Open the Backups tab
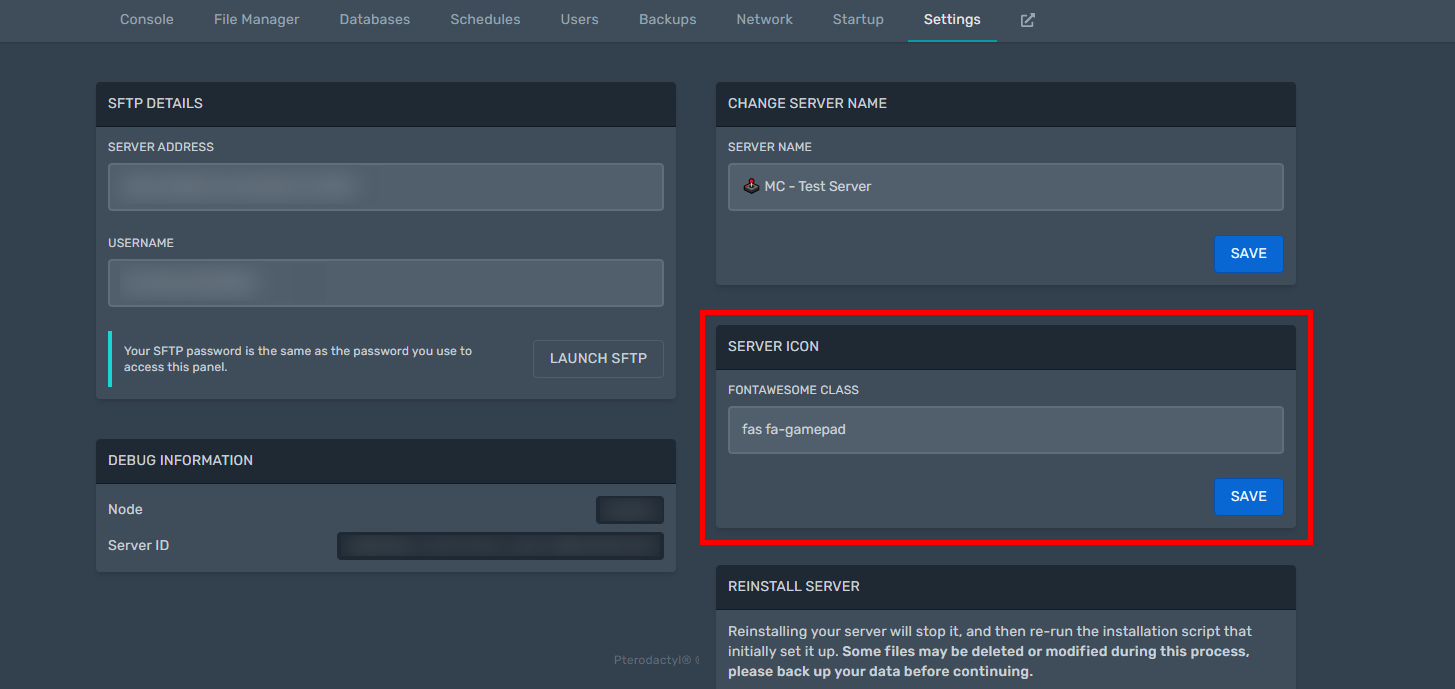The height and width of the screenshot is (689, 1455). [x=667, y=19]
